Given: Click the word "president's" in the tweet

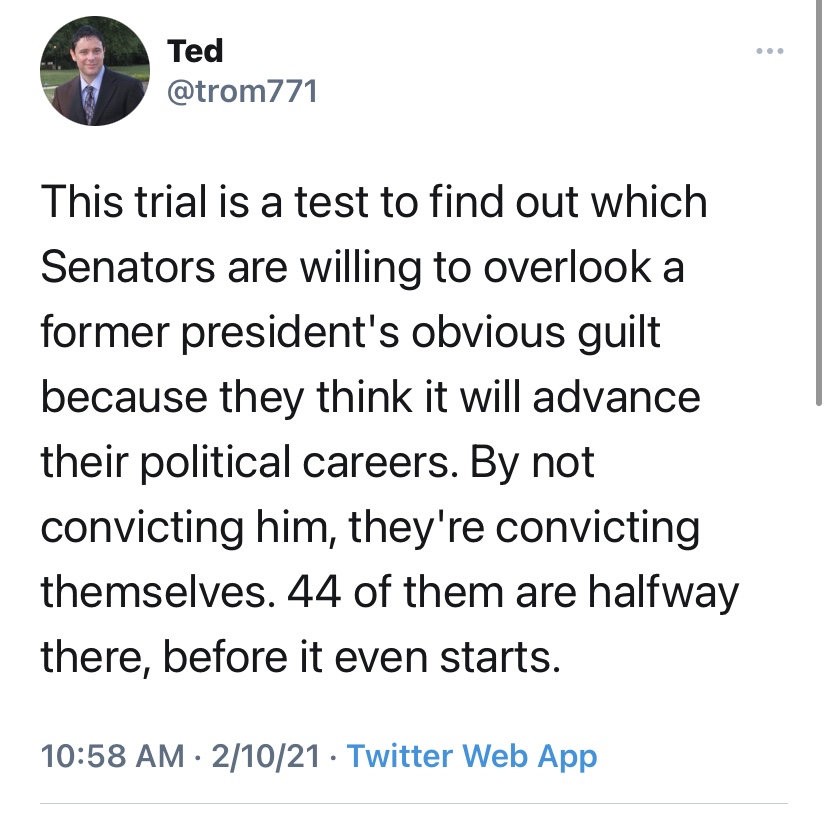Looking at the screenshot, I should point(299,334).
